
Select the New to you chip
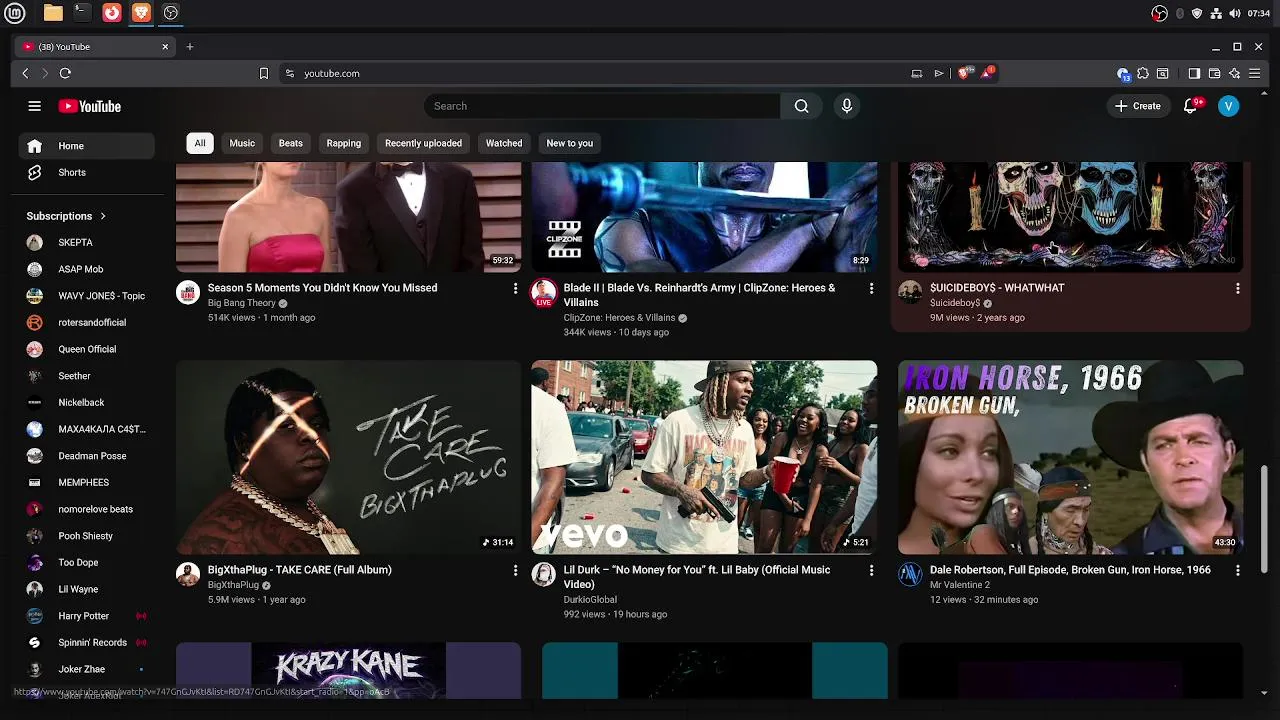[x=570, y=143]
